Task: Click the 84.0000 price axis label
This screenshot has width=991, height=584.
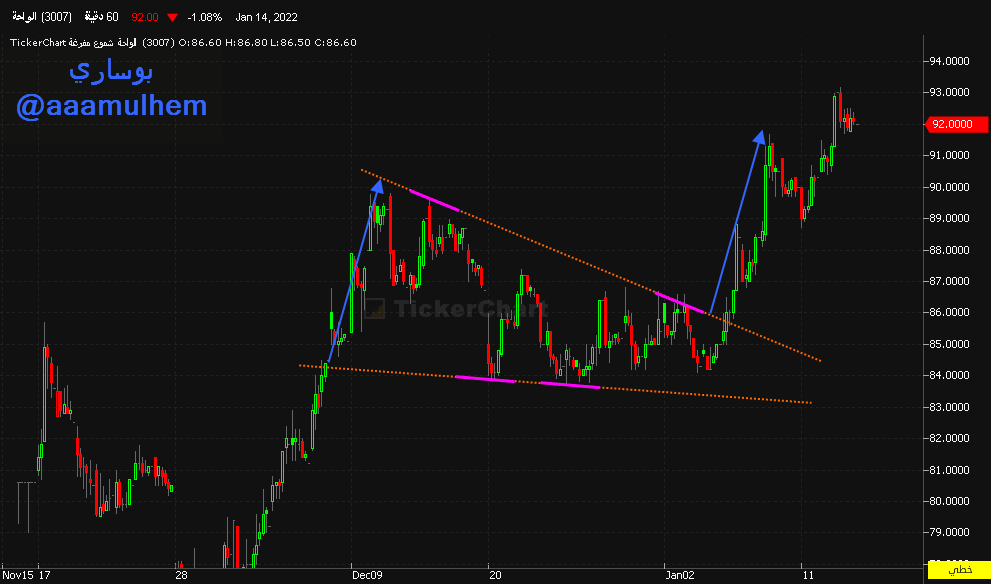Action: click(x=948, y=375)
